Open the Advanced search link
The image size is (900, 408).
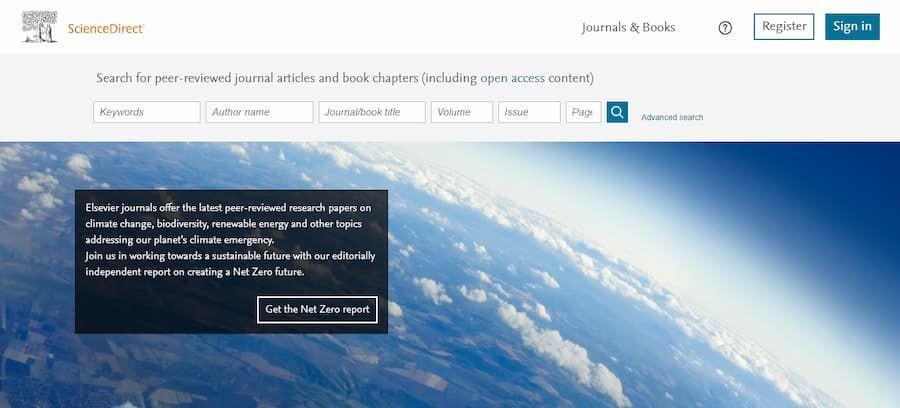[x=672, y=117]
